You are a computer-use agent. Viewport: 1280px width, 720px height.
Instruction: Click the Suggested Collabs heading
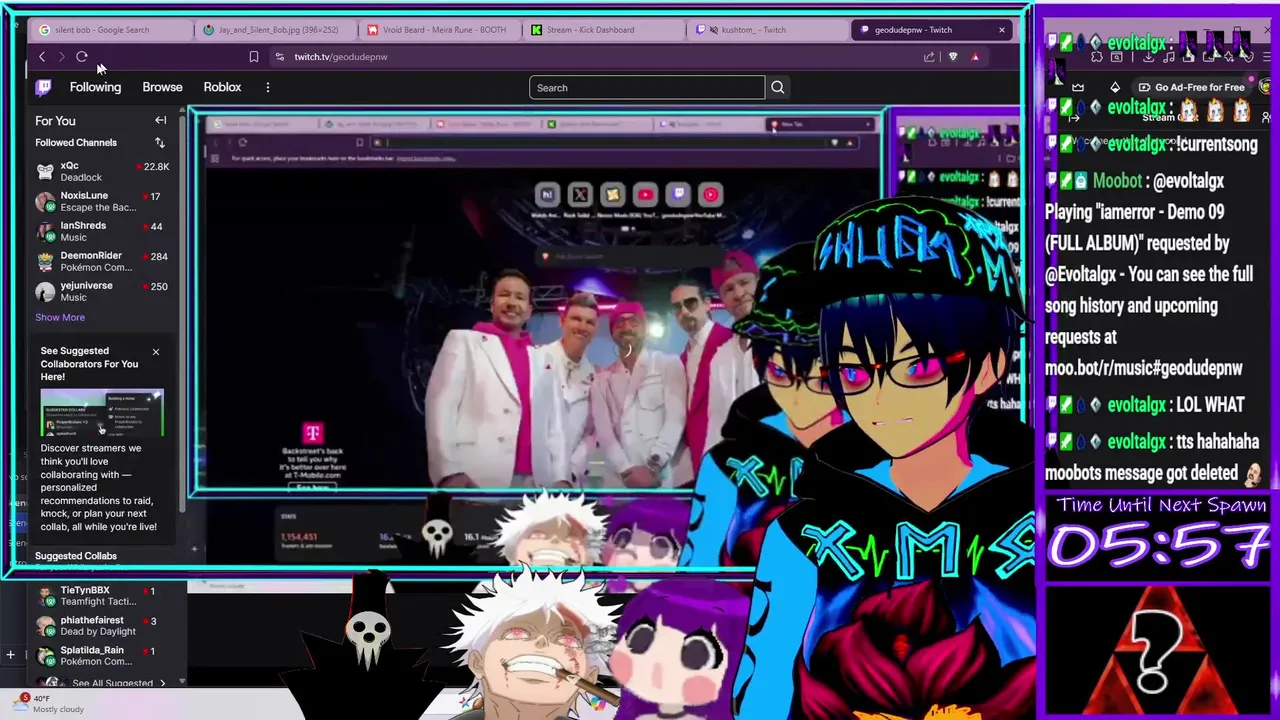[x=76, y=556]
